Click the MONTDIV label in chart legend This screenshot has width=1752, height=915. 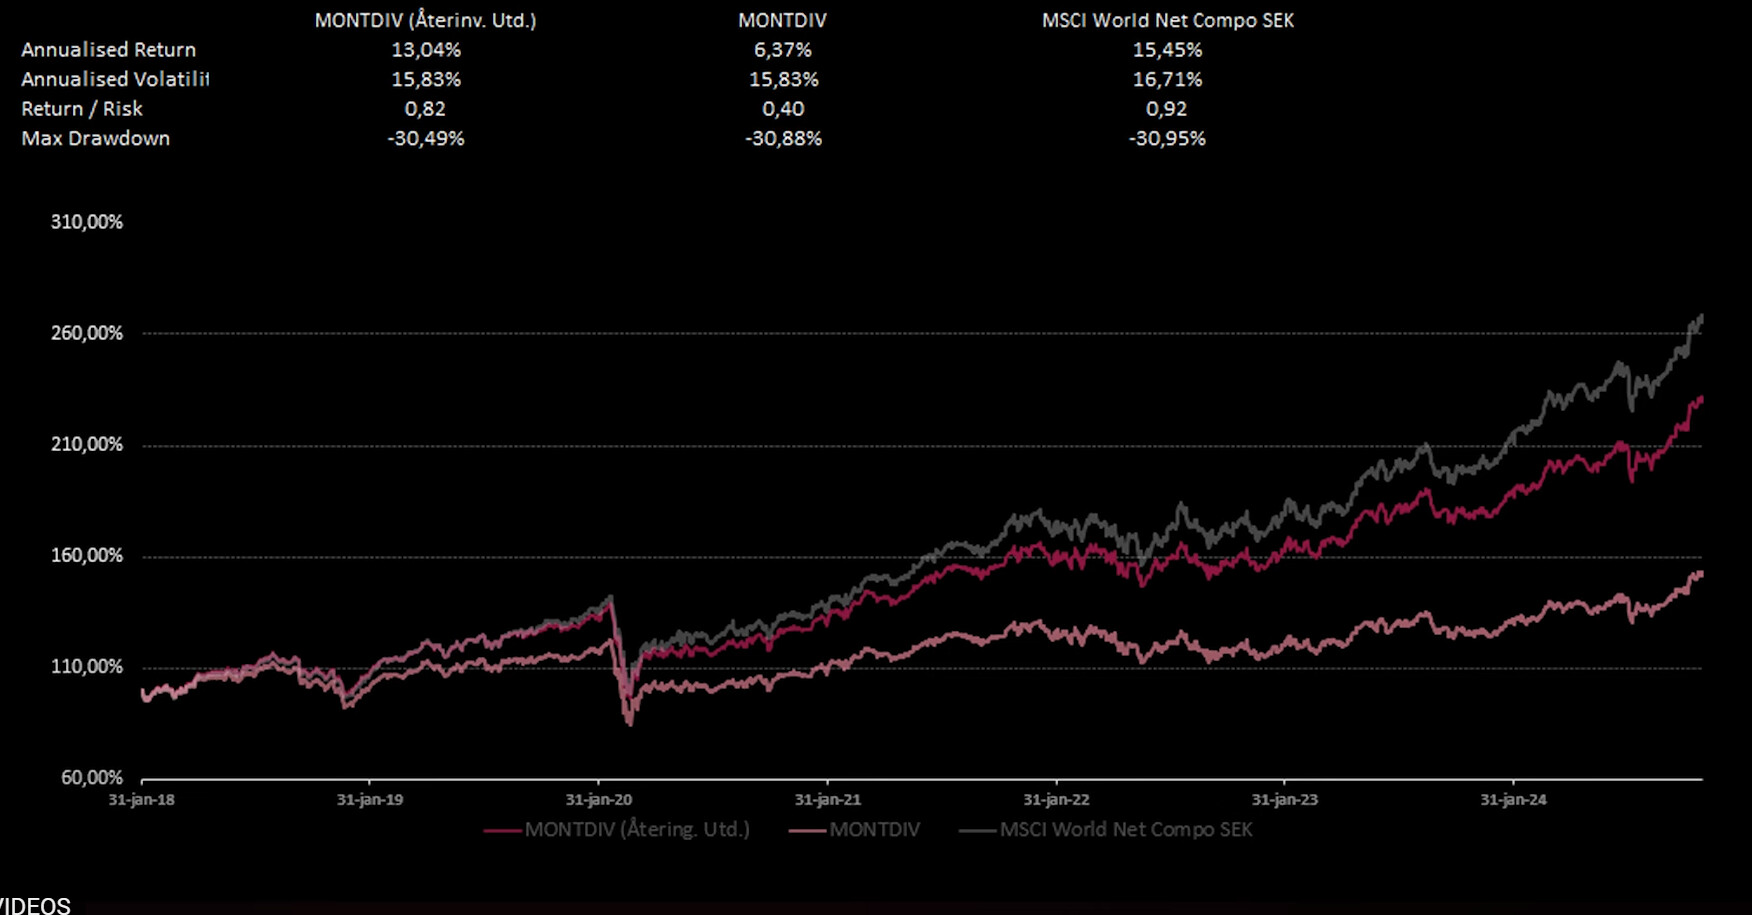(874, 829)
